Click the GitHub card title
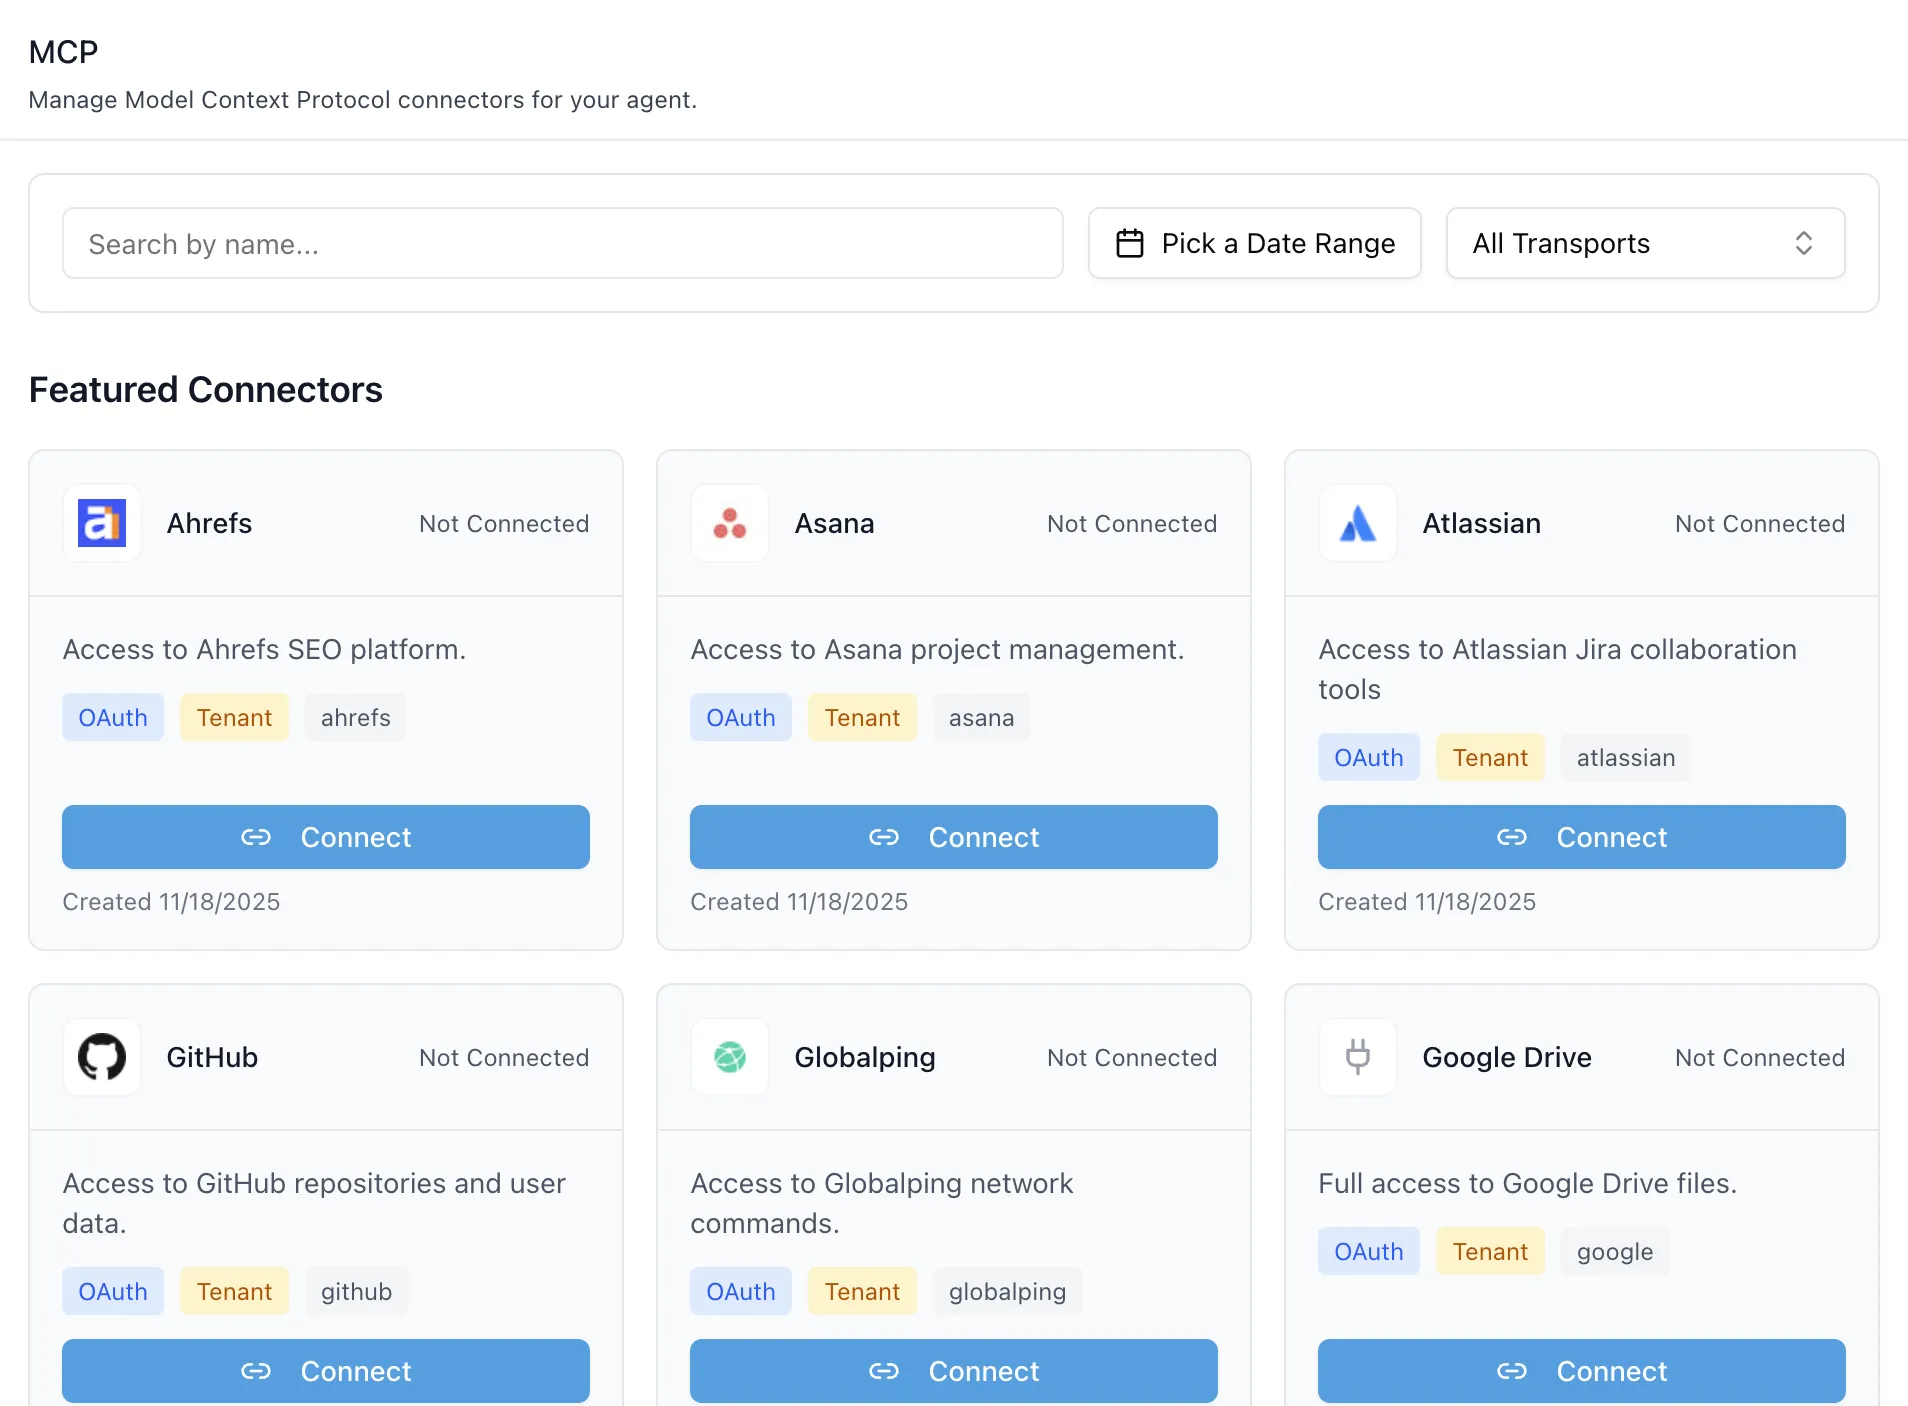 (212, 1057)
